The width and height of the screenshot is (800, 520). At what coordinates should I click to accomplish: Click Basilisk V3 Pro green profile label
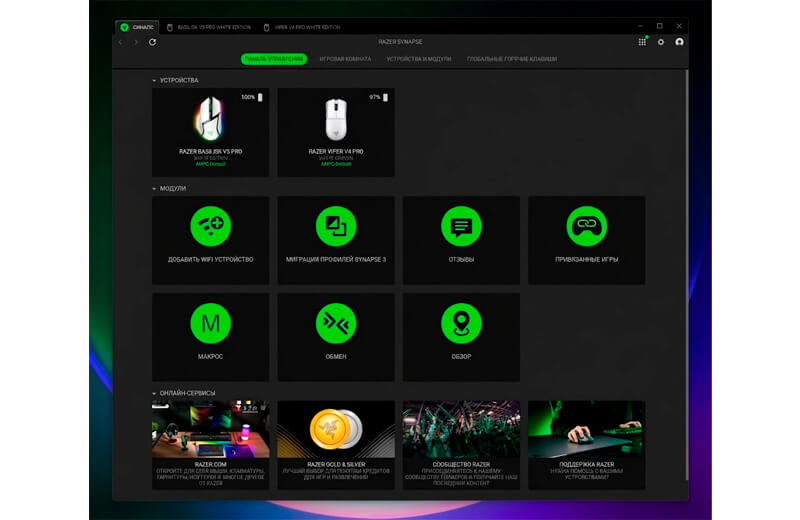(x=210, y=164)
